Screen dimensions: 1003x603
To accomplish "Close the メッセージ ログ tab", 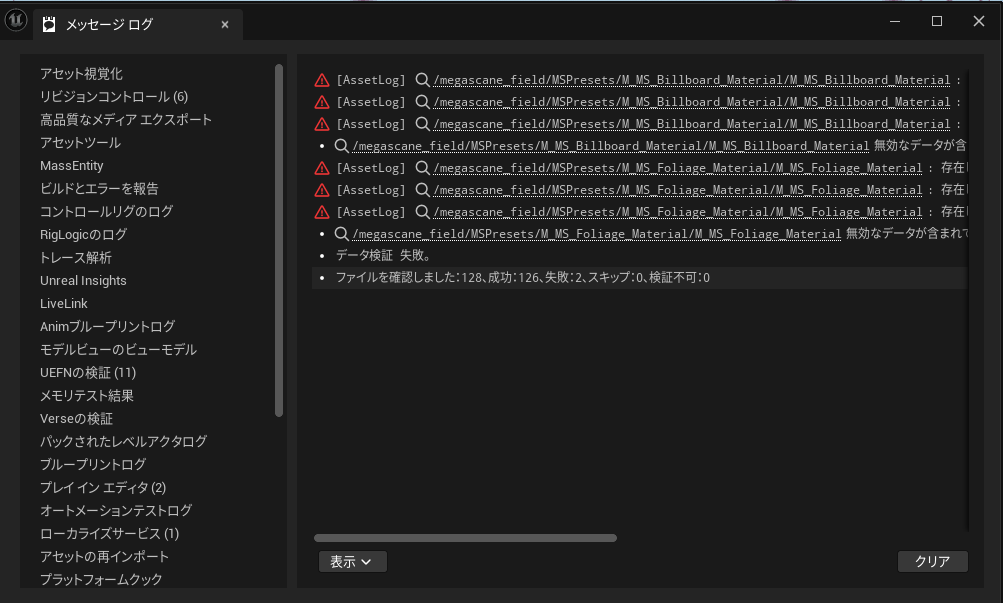I will (x=225, y=24).
